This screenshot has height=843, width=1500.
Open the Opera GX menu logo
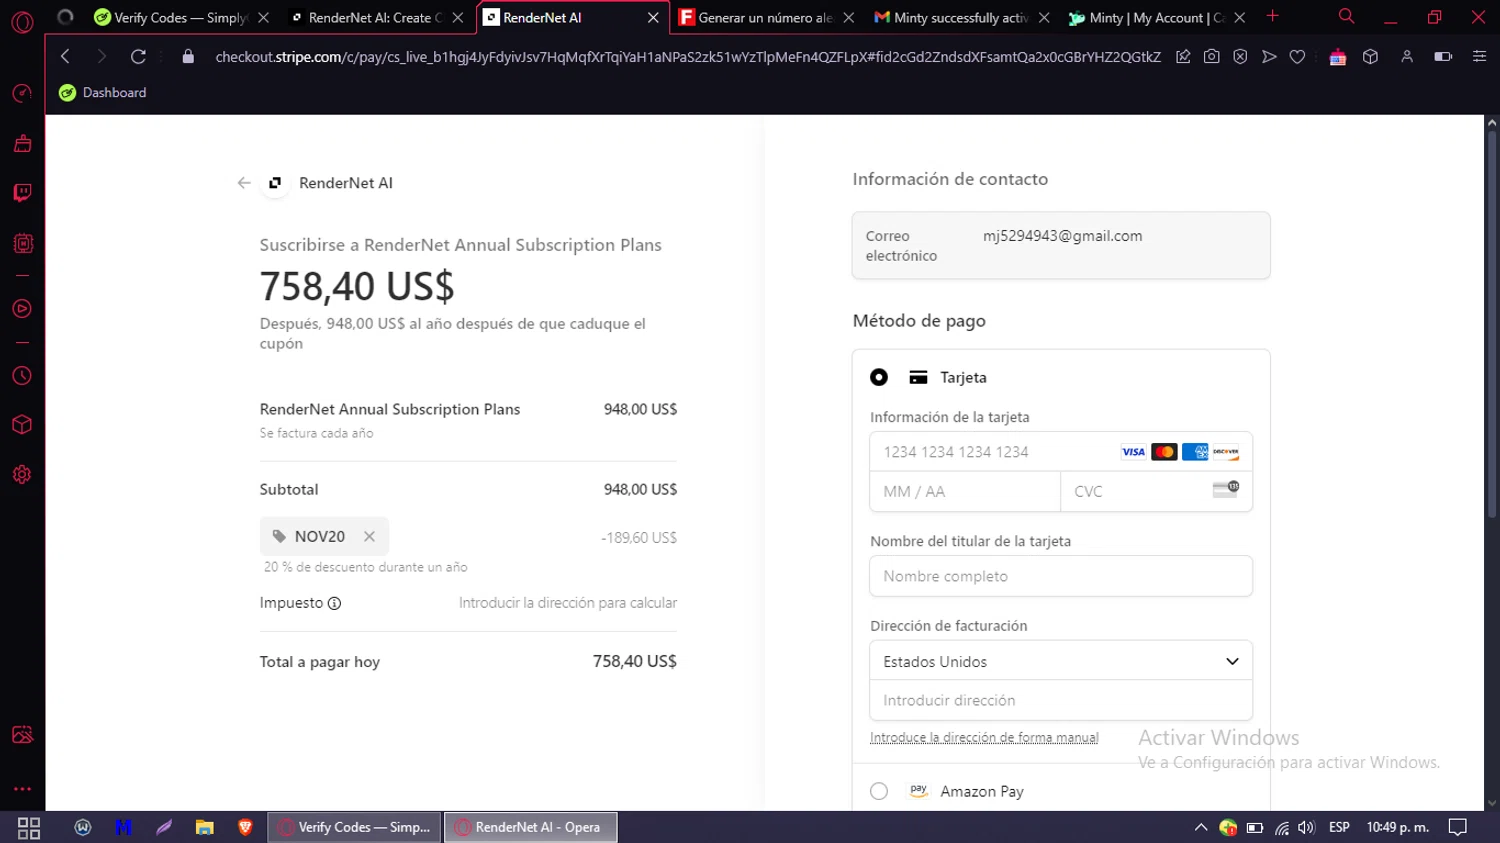(22, 21)
